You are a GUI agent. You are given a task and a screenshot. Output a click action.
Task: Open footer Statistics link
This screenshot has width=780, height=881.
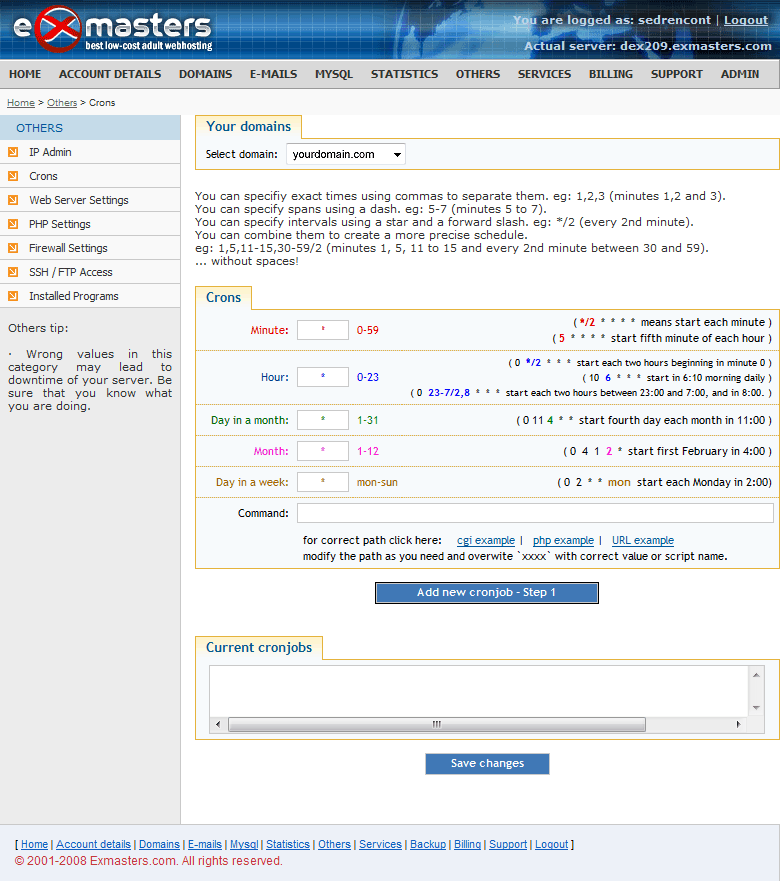point(288,844)
